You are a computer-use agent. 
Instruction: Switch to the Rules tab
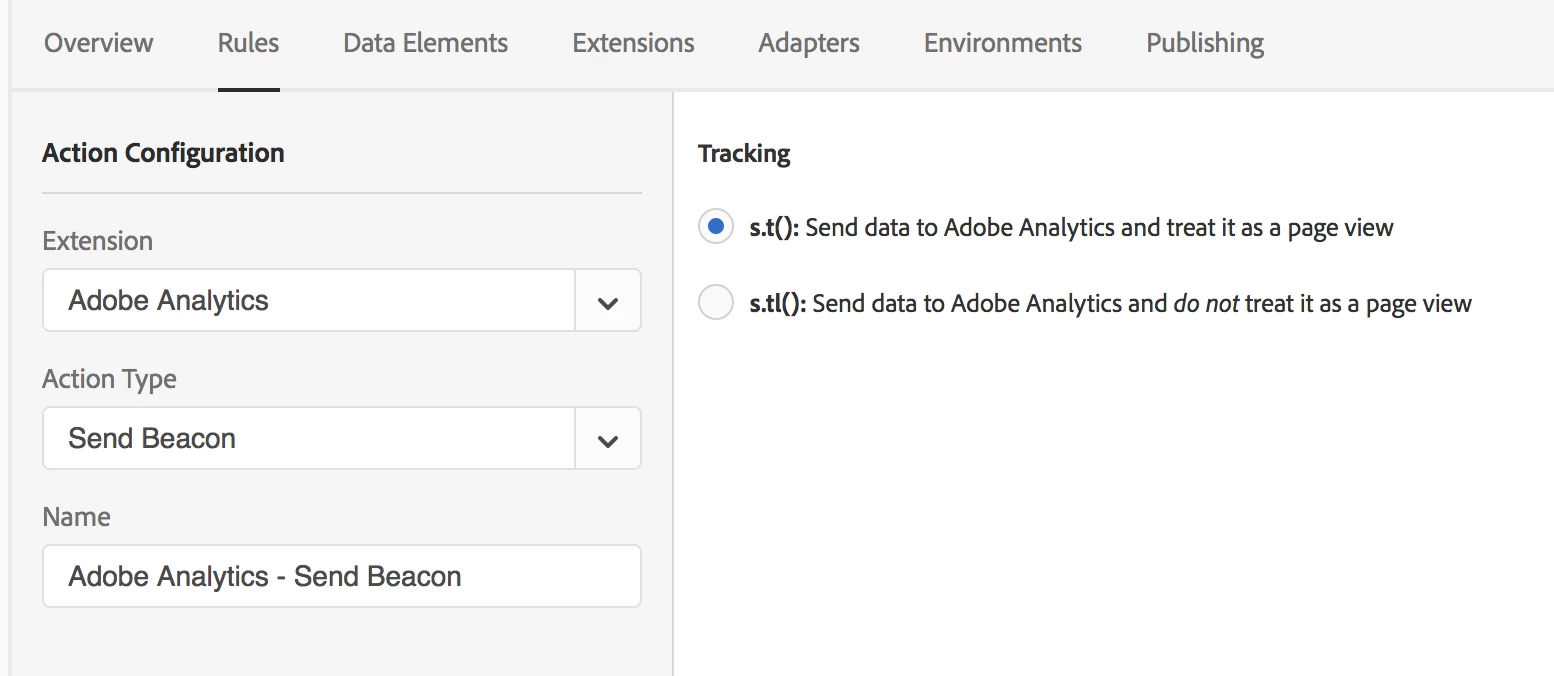click(x=248, y=43)
